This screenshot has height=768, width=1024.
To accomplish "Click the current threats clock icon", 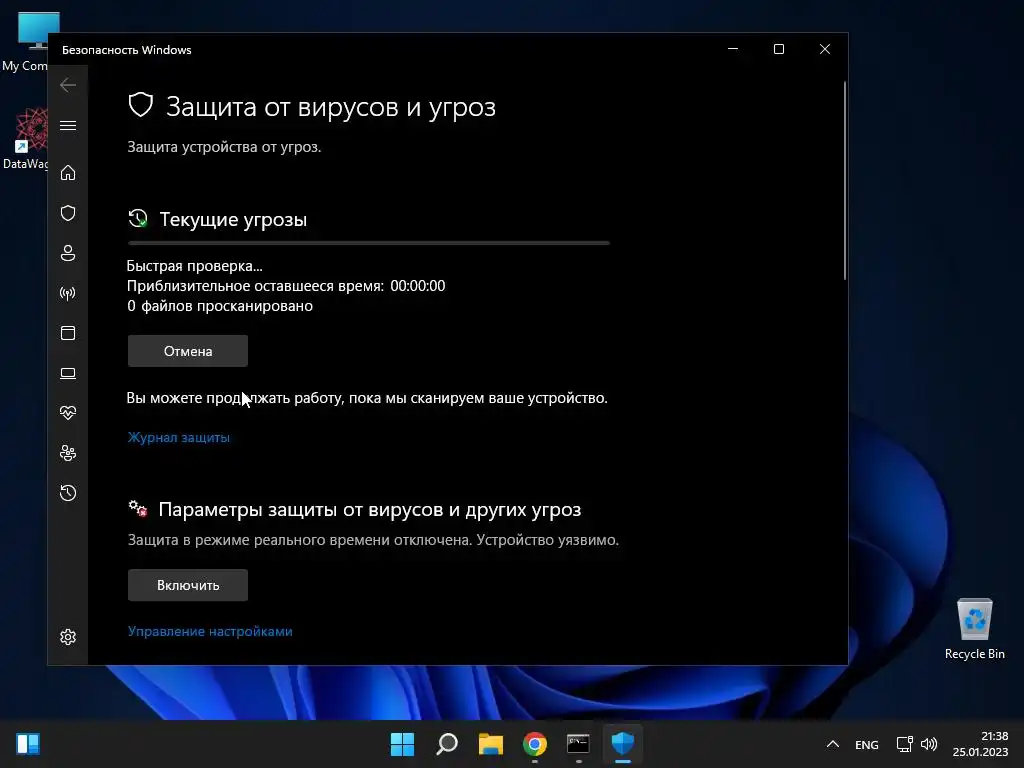I will (138, 218).
